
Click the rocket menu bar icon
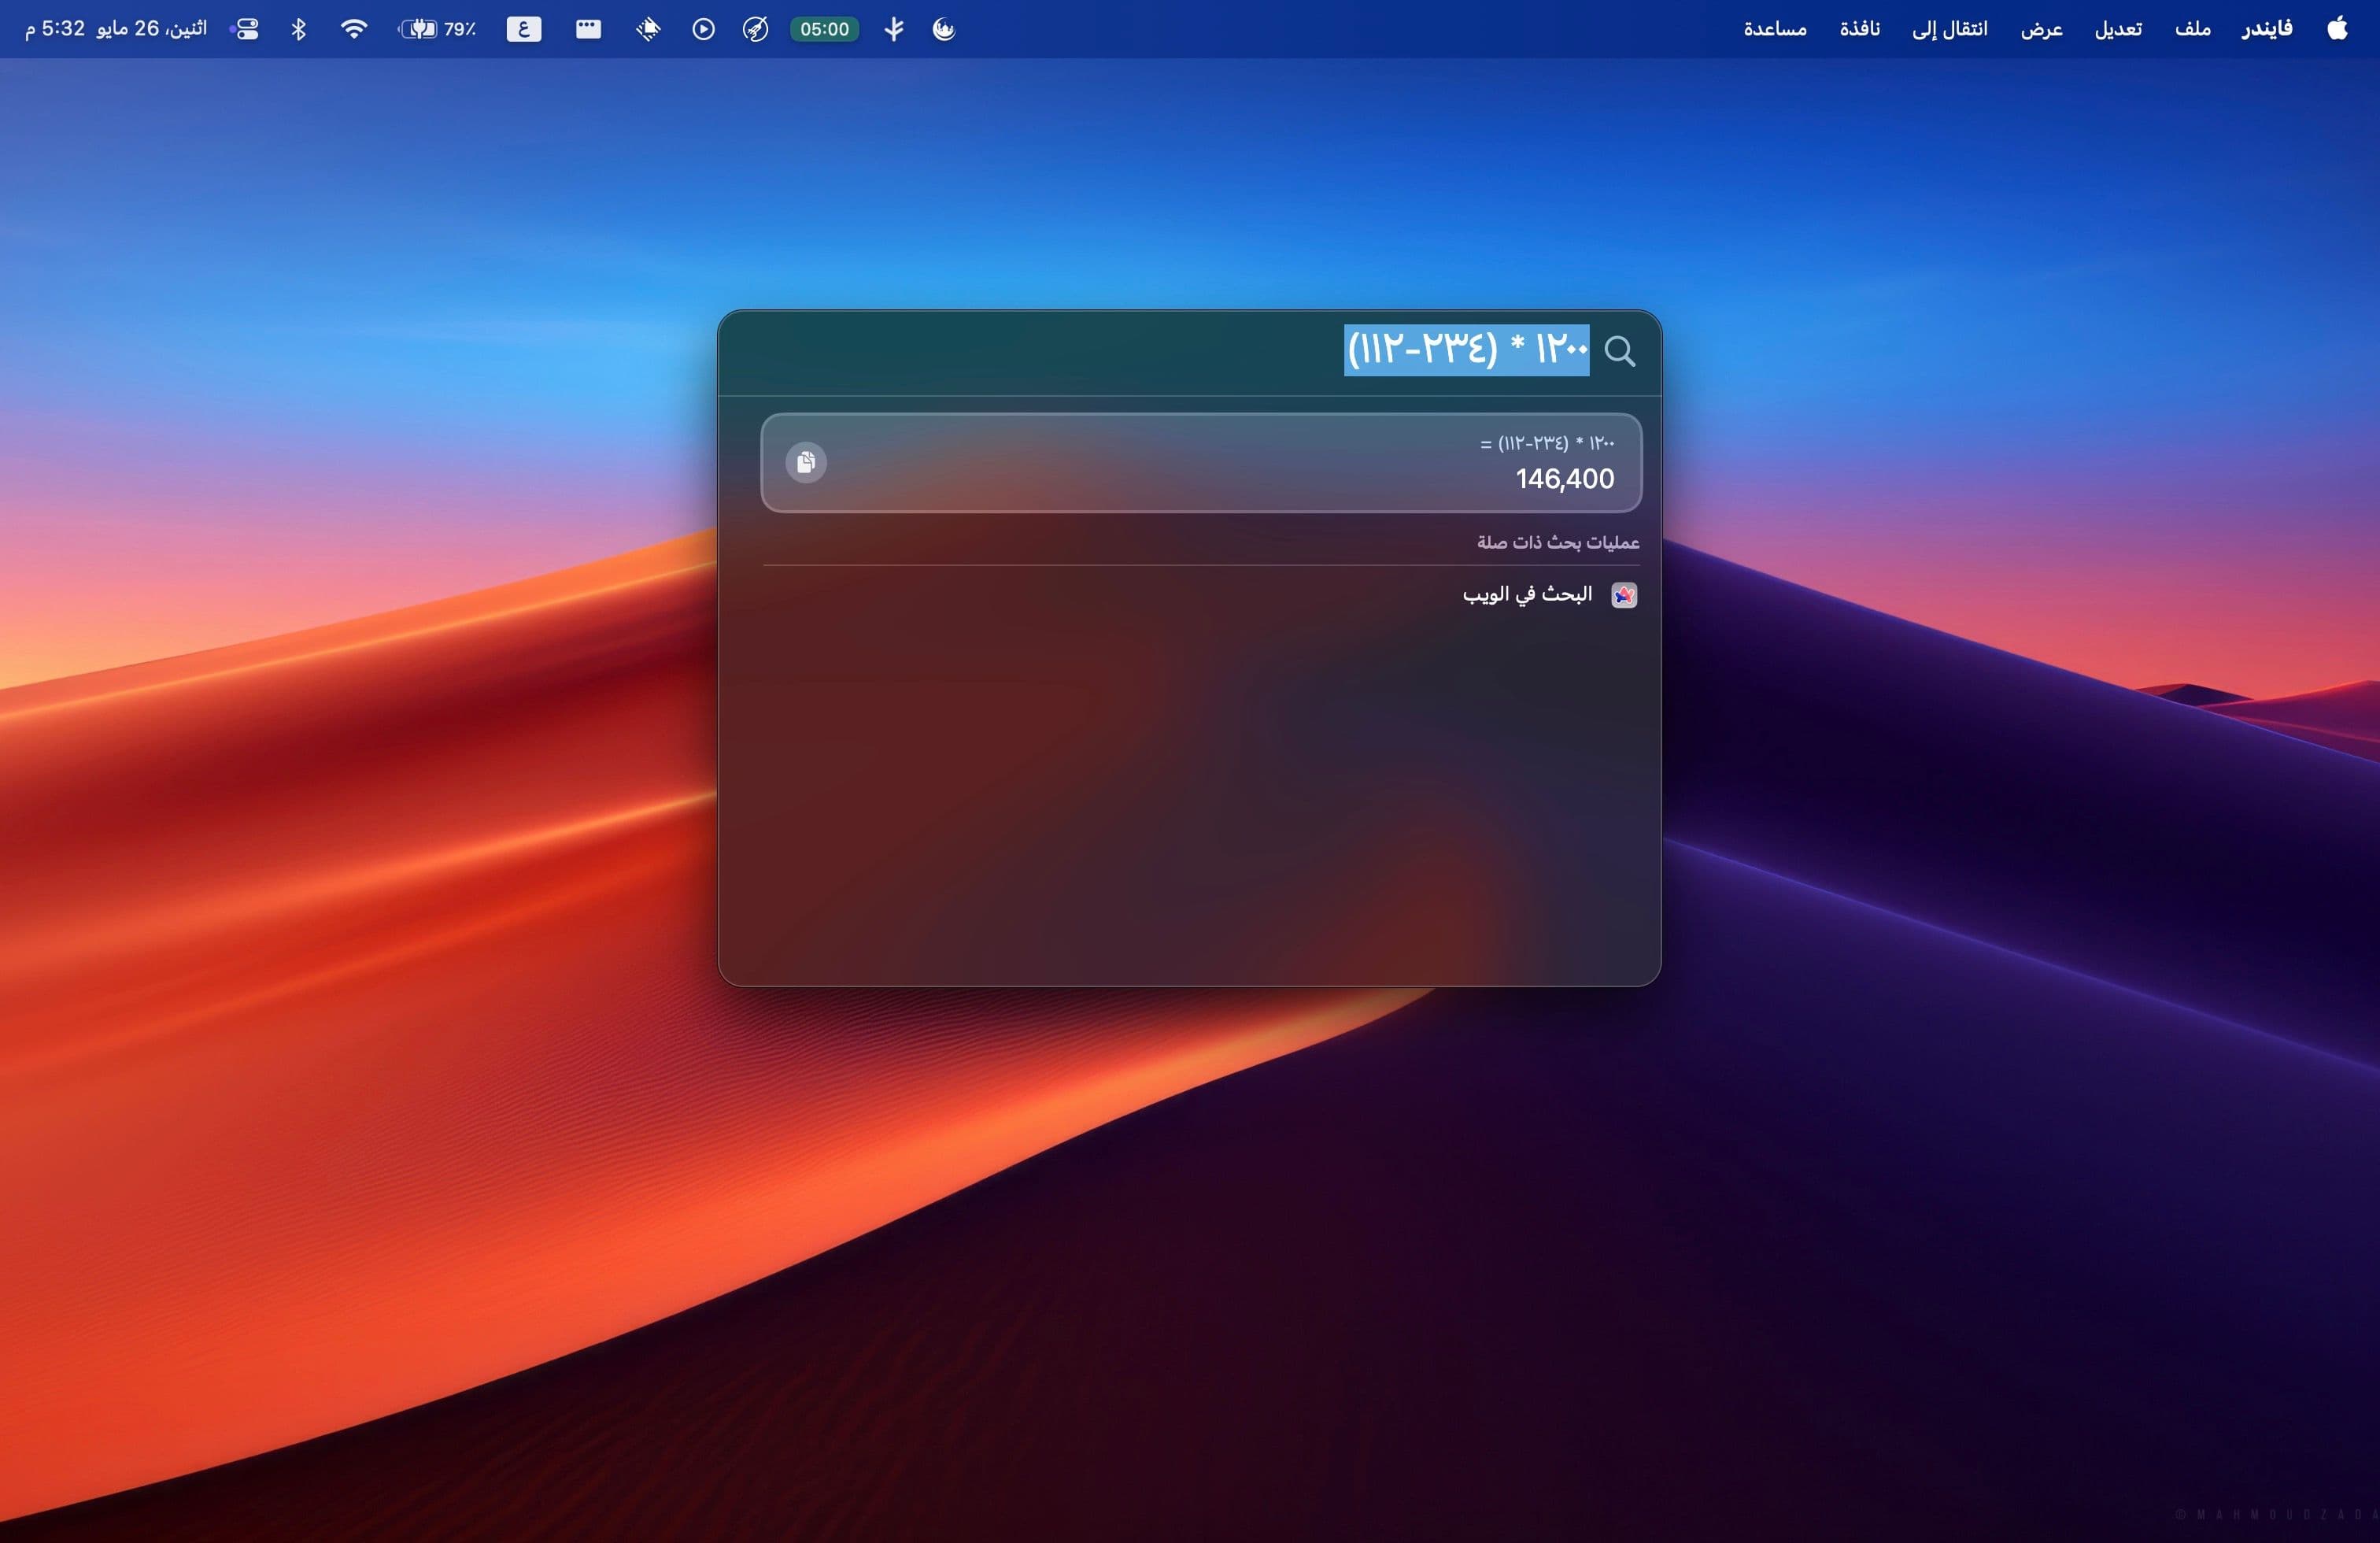point(755,29)
